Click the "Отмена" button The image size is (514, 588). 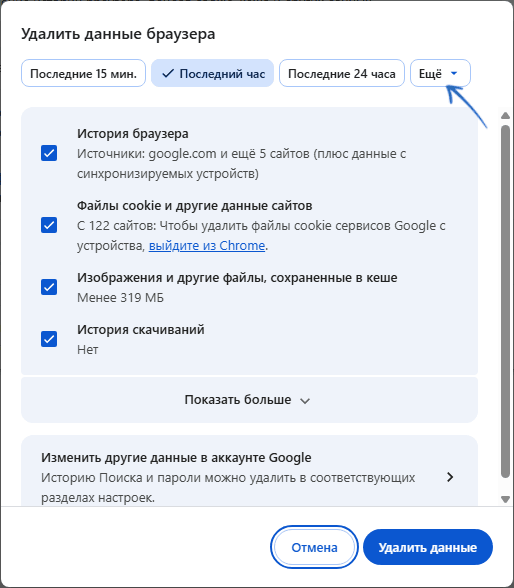(314, 547)
